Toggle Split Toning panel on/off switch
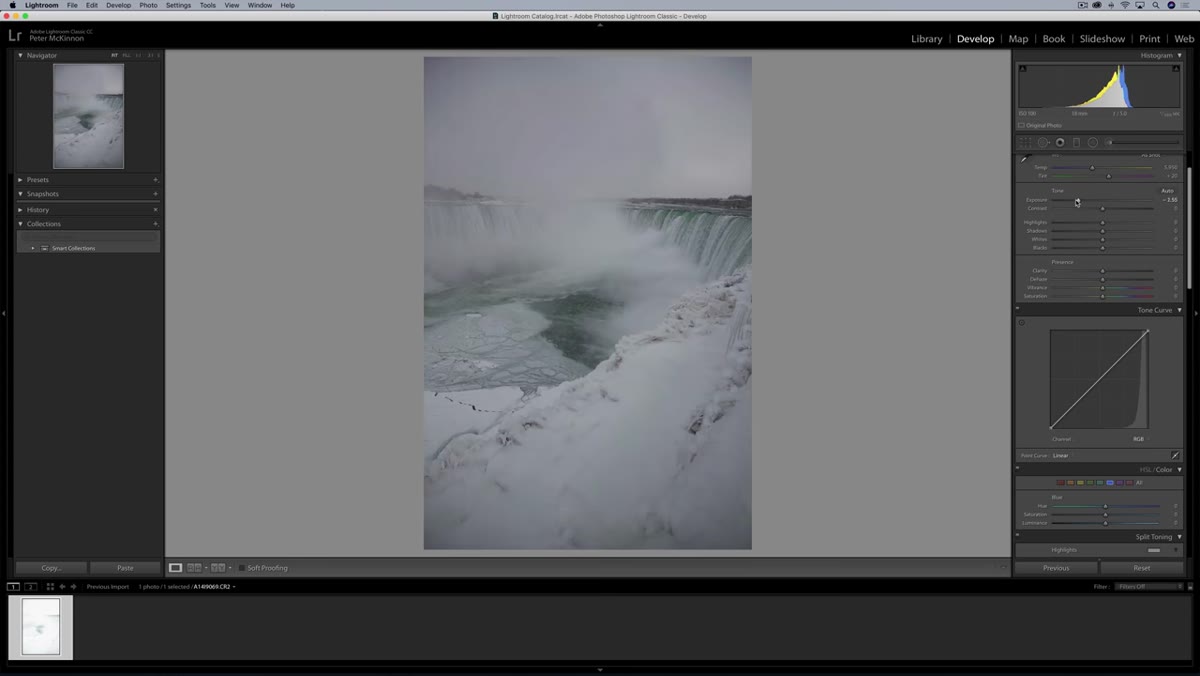The image size is (1200, 676). click(1018, 537)
